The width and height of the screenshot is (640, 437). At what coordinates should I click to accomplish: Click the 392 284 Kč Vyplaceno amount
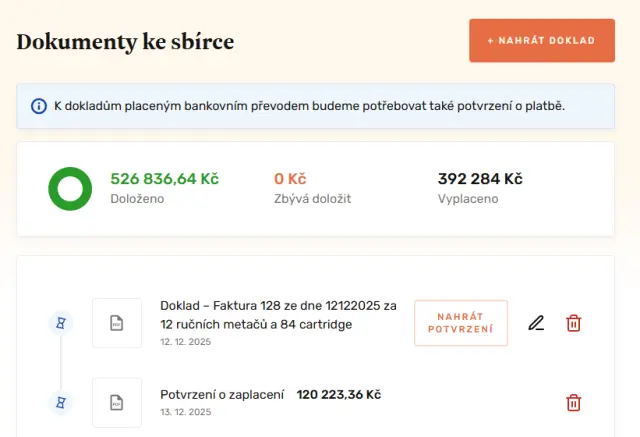[x=480, y=179]
